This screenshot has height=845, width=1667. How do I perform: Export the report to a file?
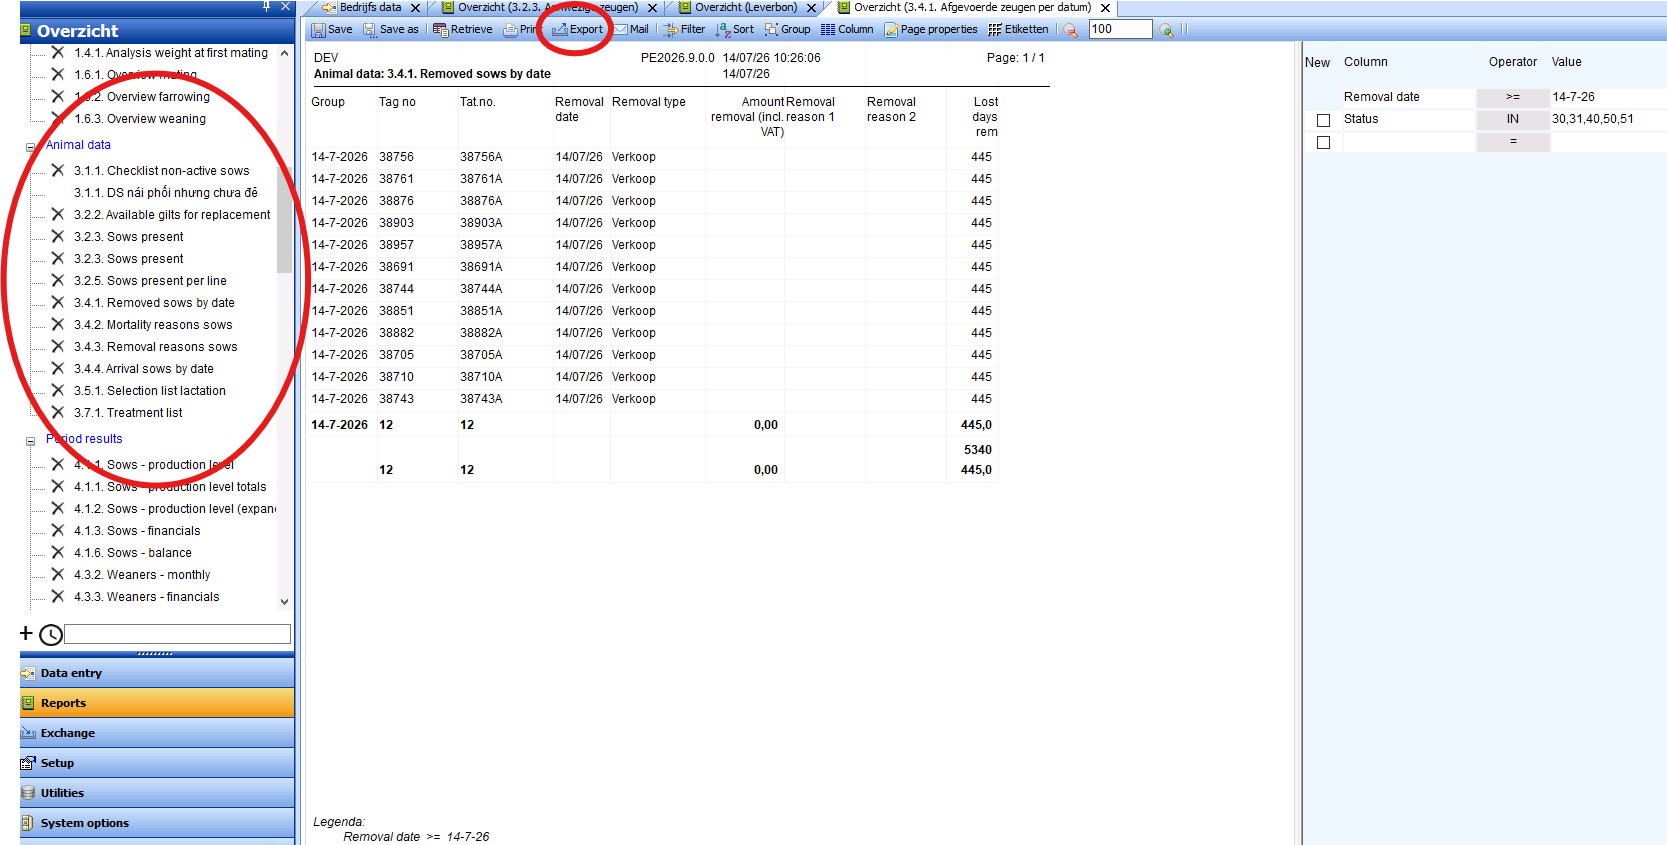tap(578, 30)
